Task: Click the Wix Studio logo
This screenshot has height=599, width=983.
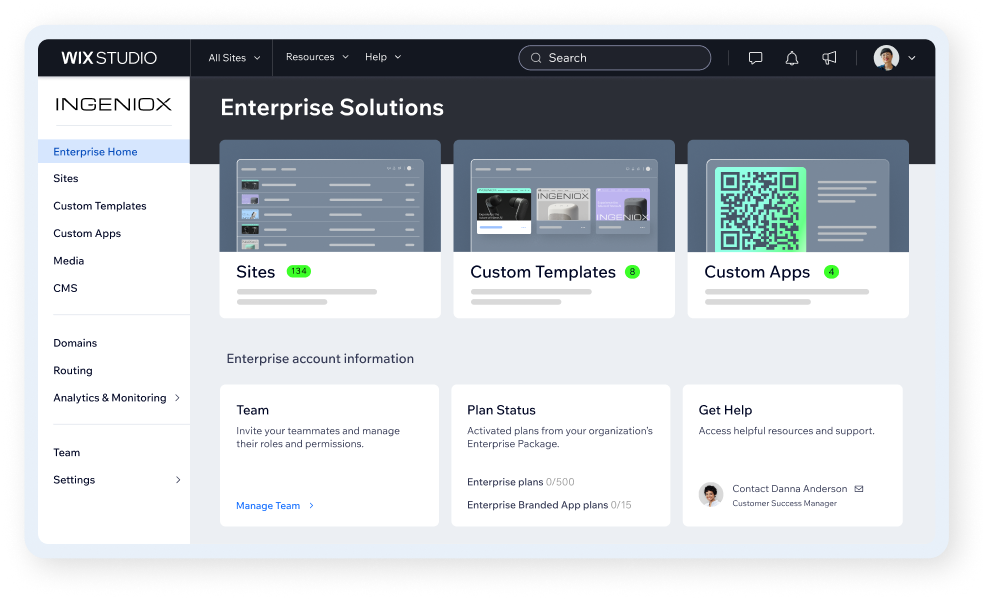Action: pyautogui.click(x=108, y=58)
